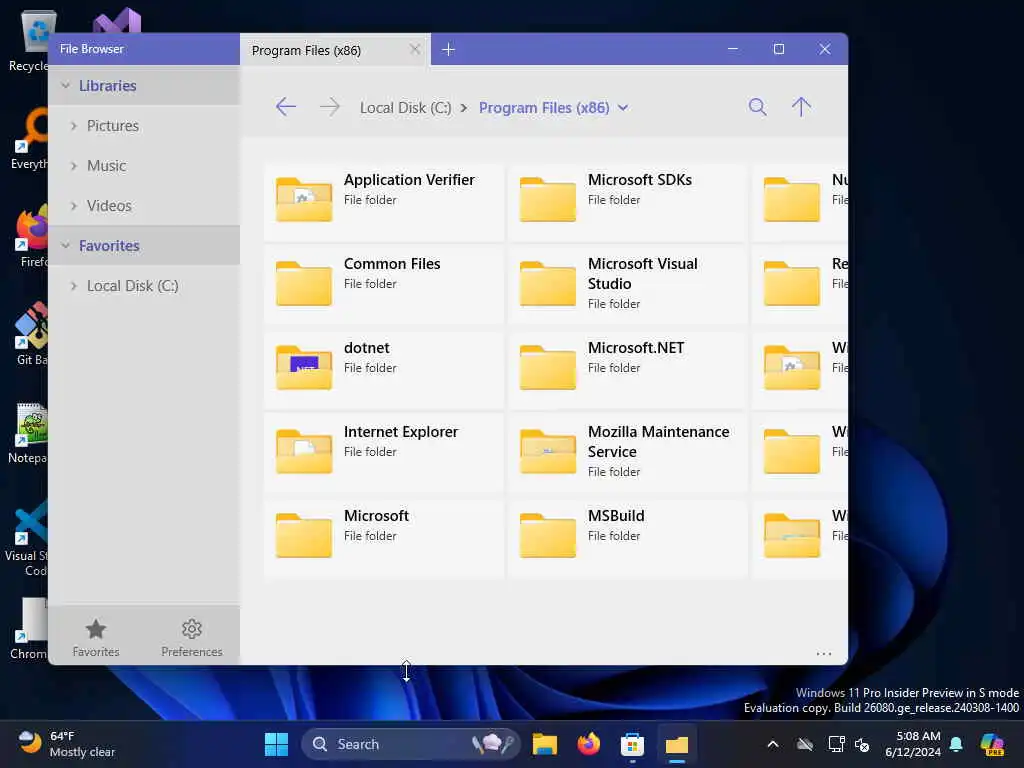Open the Microsoft.NET folder icon
Viewport: 1024px width, 768px height.
(x=547, y=368)
